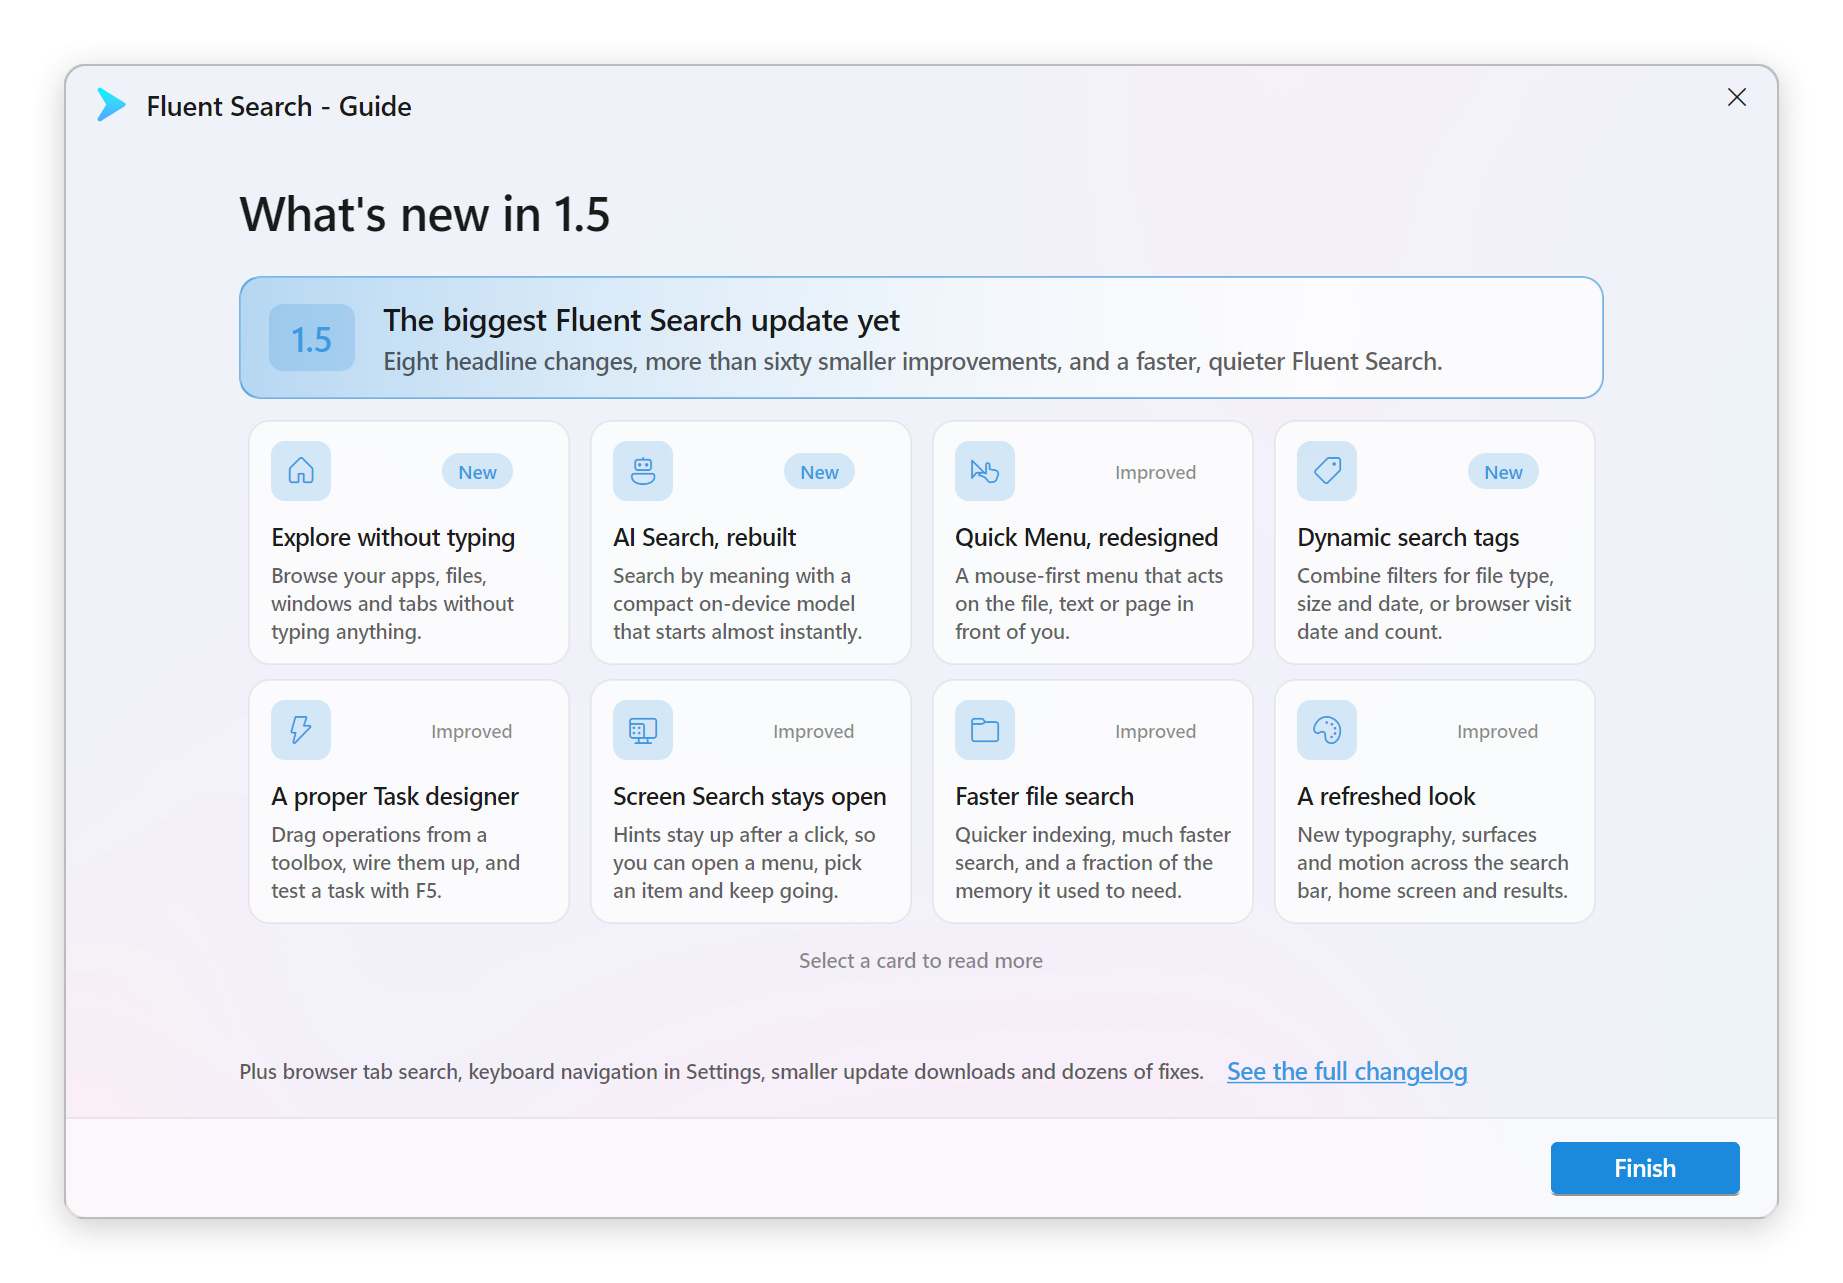Click the Improved label on Task designer card
The width and height of the screenshot is (1843, 1283).
point(471,731)
